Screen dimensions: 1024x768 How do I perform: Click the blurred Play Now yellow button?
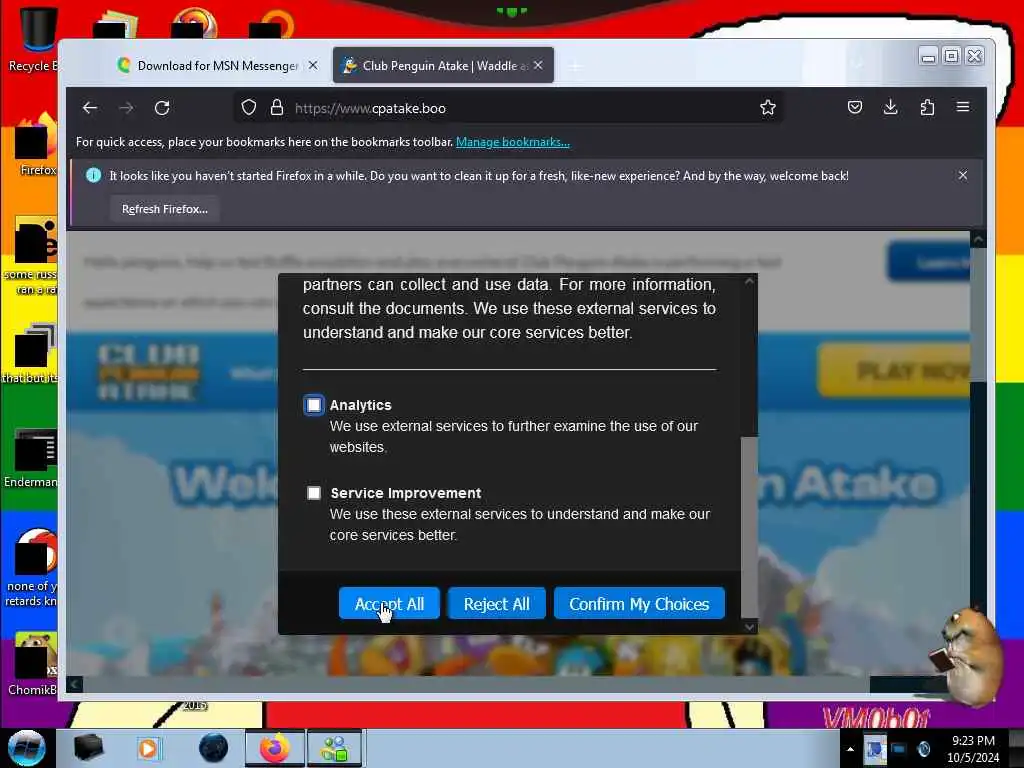tap(893, 371)
